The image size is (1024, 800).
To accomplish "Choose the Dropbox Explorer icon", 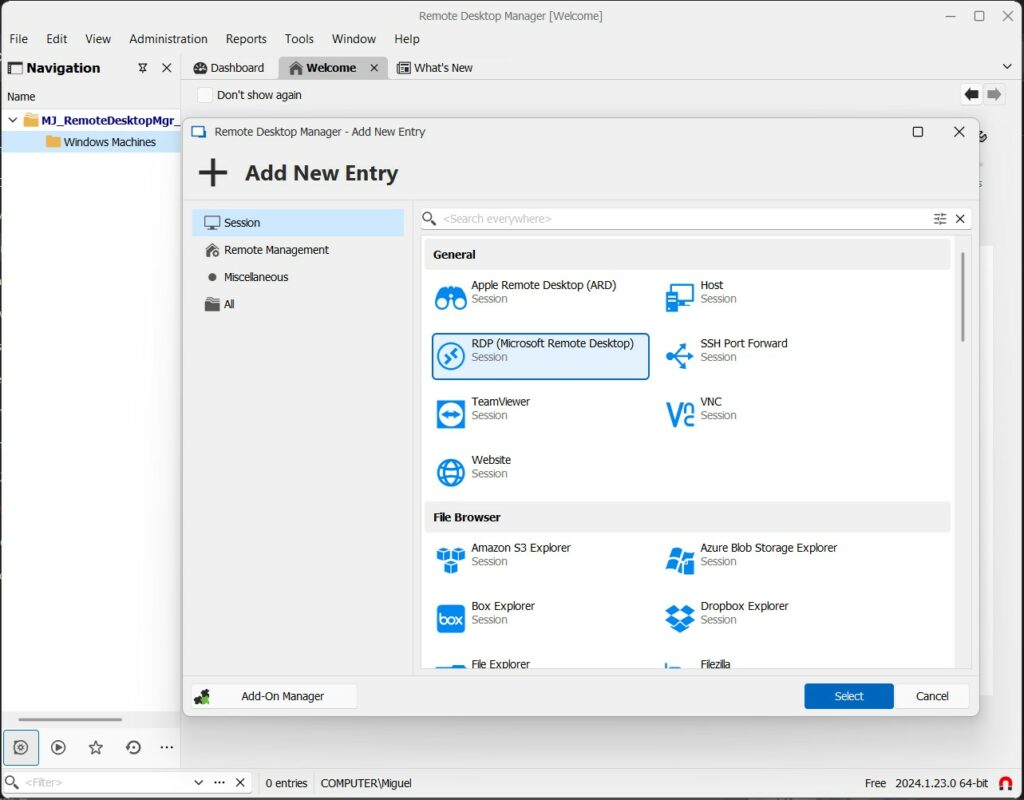I will point(680,618).
